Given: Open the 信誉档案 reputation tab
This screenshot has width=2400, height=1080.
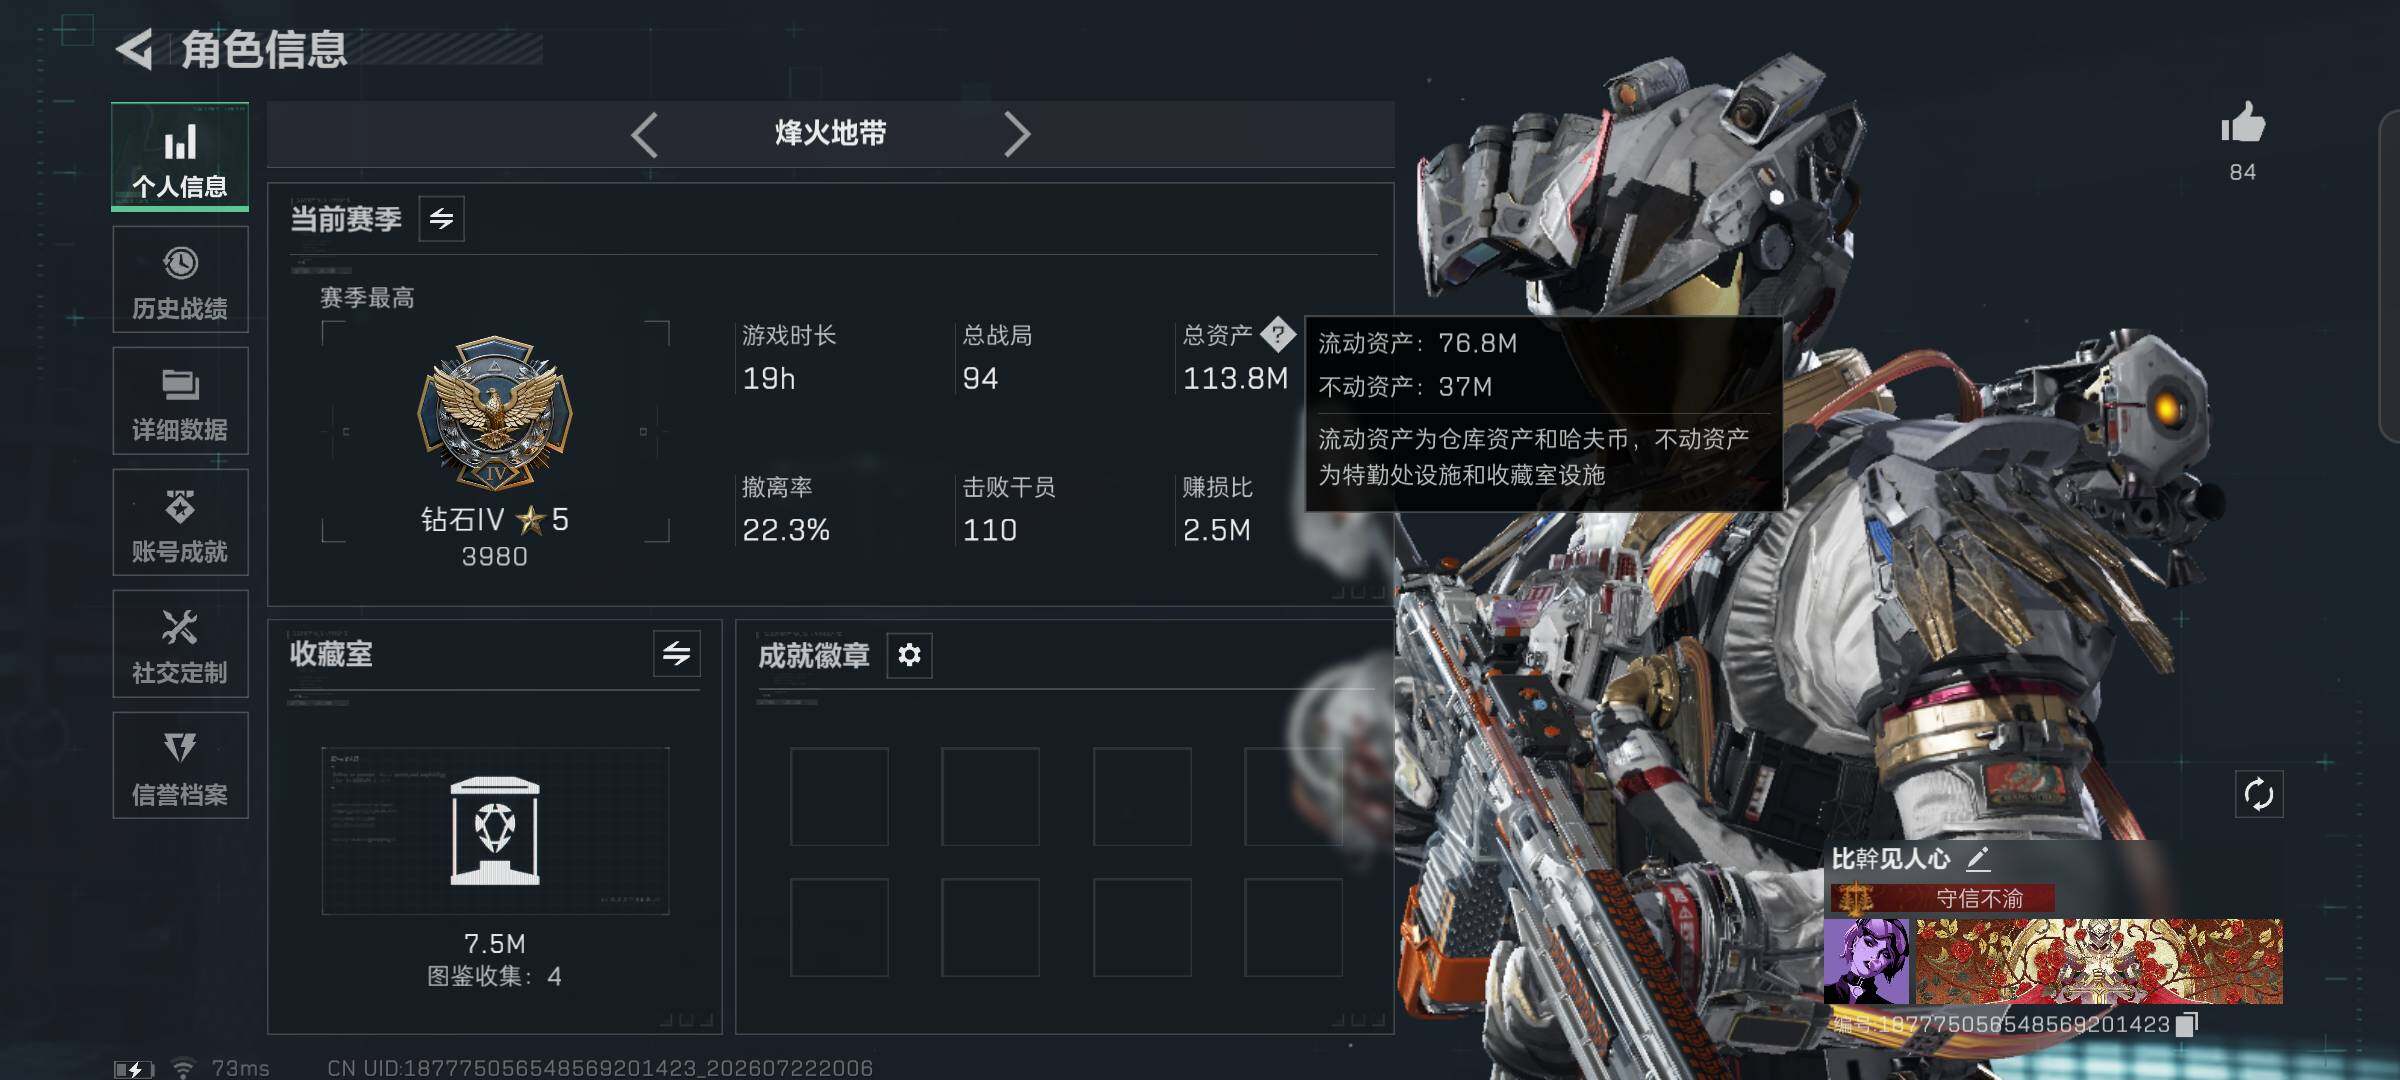Looking at the screenshot, I should click(180, 766).
